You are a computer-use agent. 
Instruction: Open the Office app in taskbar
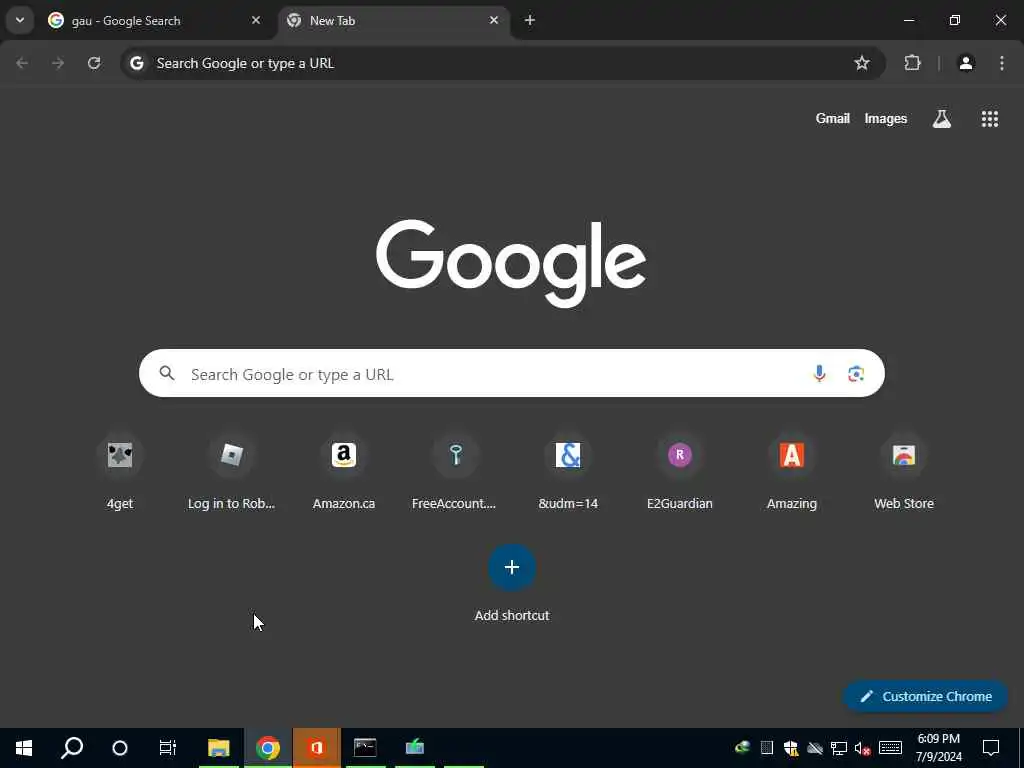click(317, 747)
